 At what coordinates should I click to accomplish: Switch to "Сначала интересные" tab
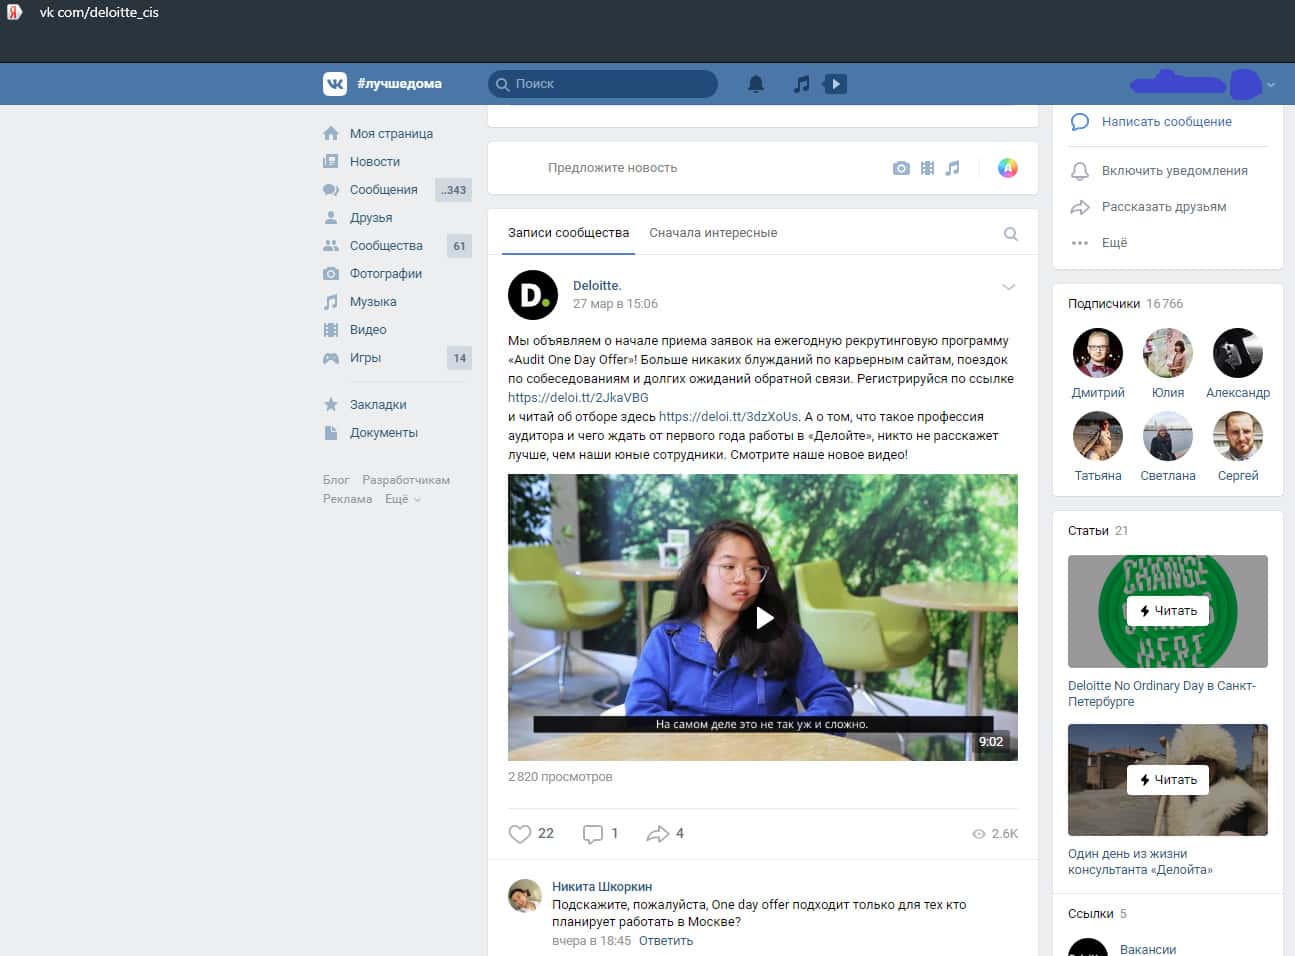pyautogui.click(x=713, y=233)
